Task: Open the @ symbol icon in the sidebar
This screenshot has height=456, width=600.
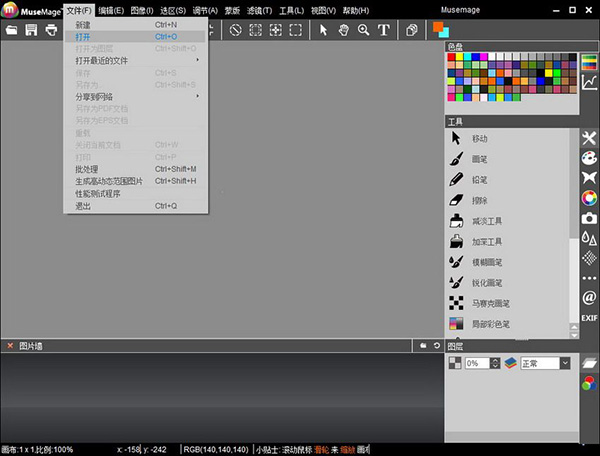Action: pyautogui.click(x=589, y=297)
